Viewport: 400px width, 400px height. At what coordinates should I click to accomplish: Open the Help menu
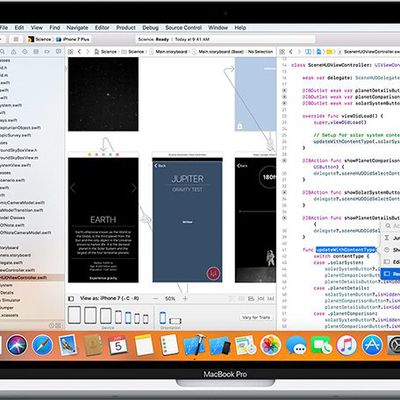[x=240, y=28]
